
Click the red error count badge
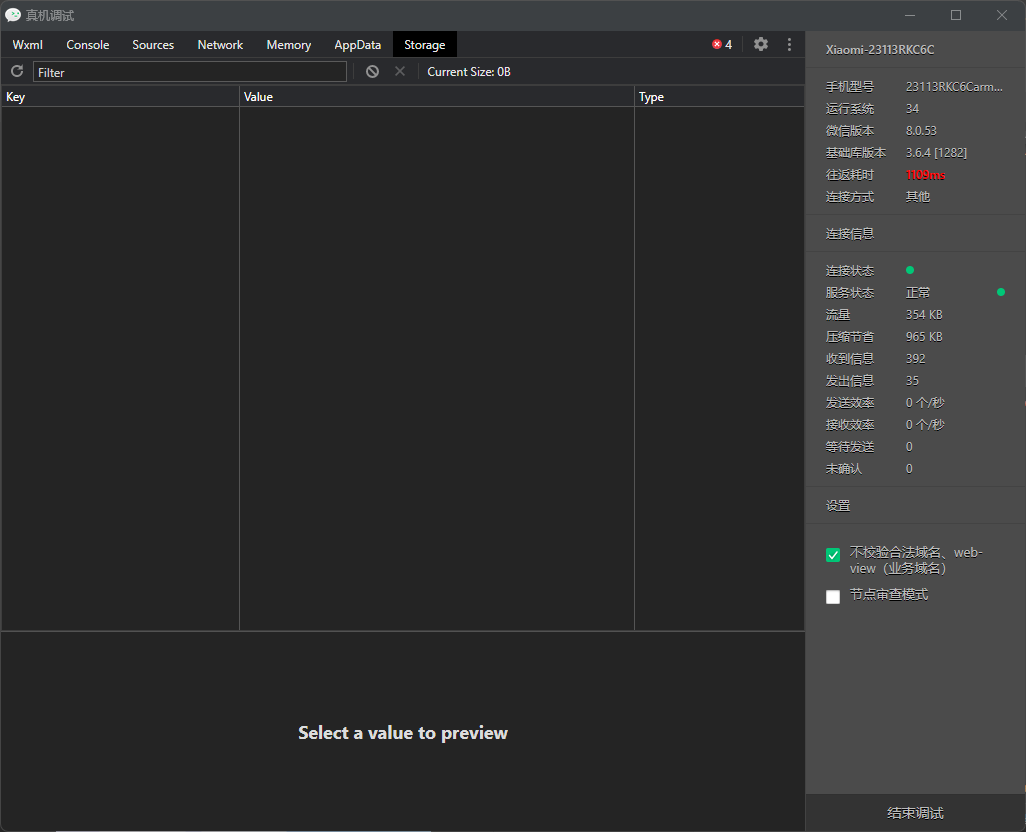722,44
